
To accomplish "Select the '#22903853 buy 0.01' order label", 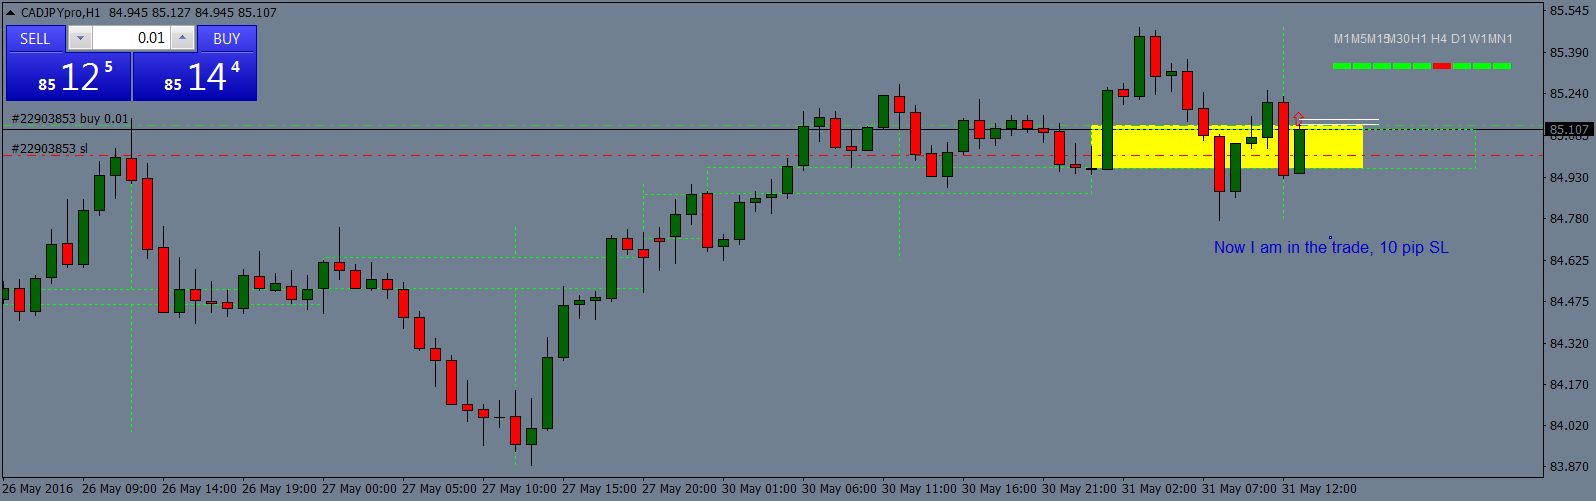I will 70,119.
